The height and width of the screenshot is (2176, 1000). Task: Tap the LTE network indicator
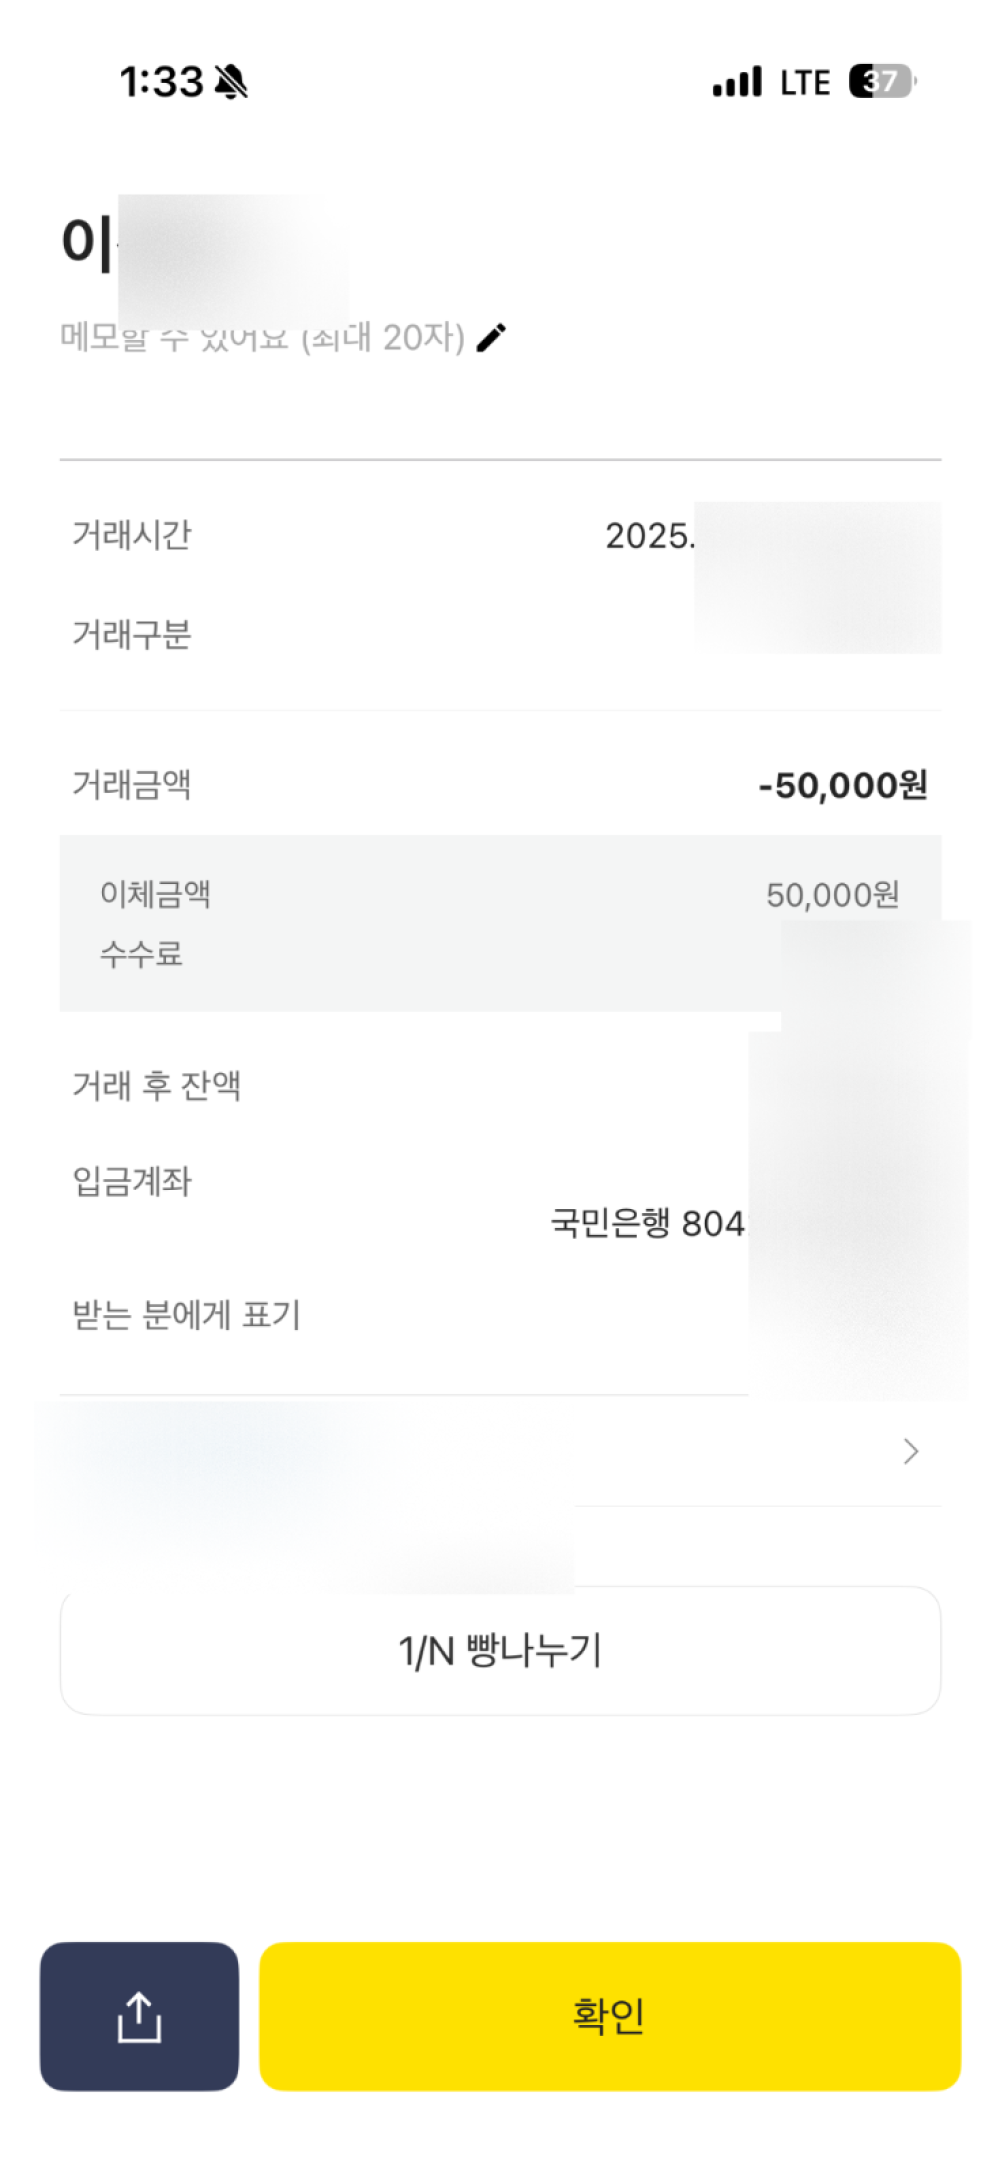coord(805,82)
